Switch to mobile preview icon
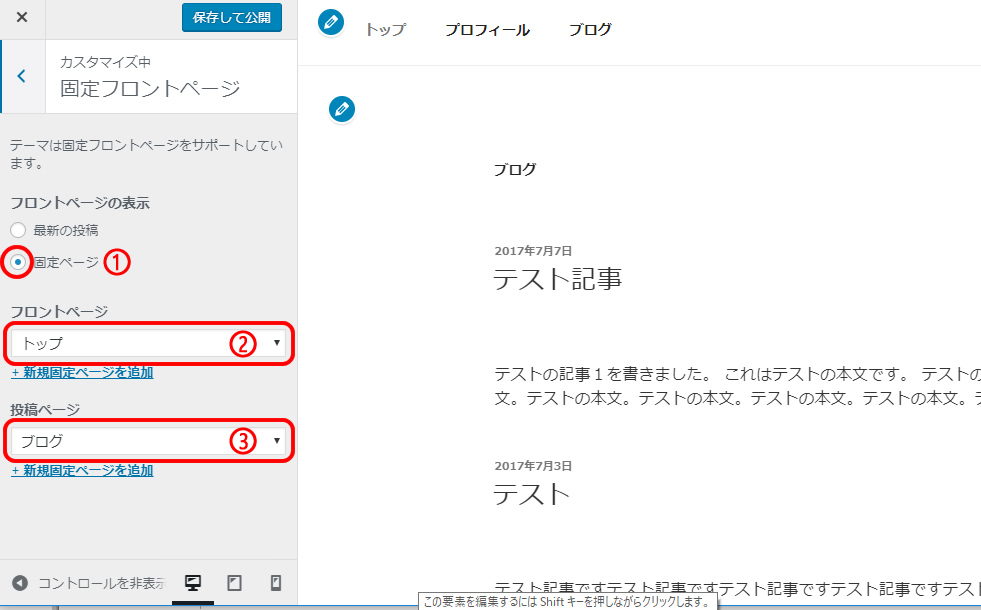 point(275,583)
